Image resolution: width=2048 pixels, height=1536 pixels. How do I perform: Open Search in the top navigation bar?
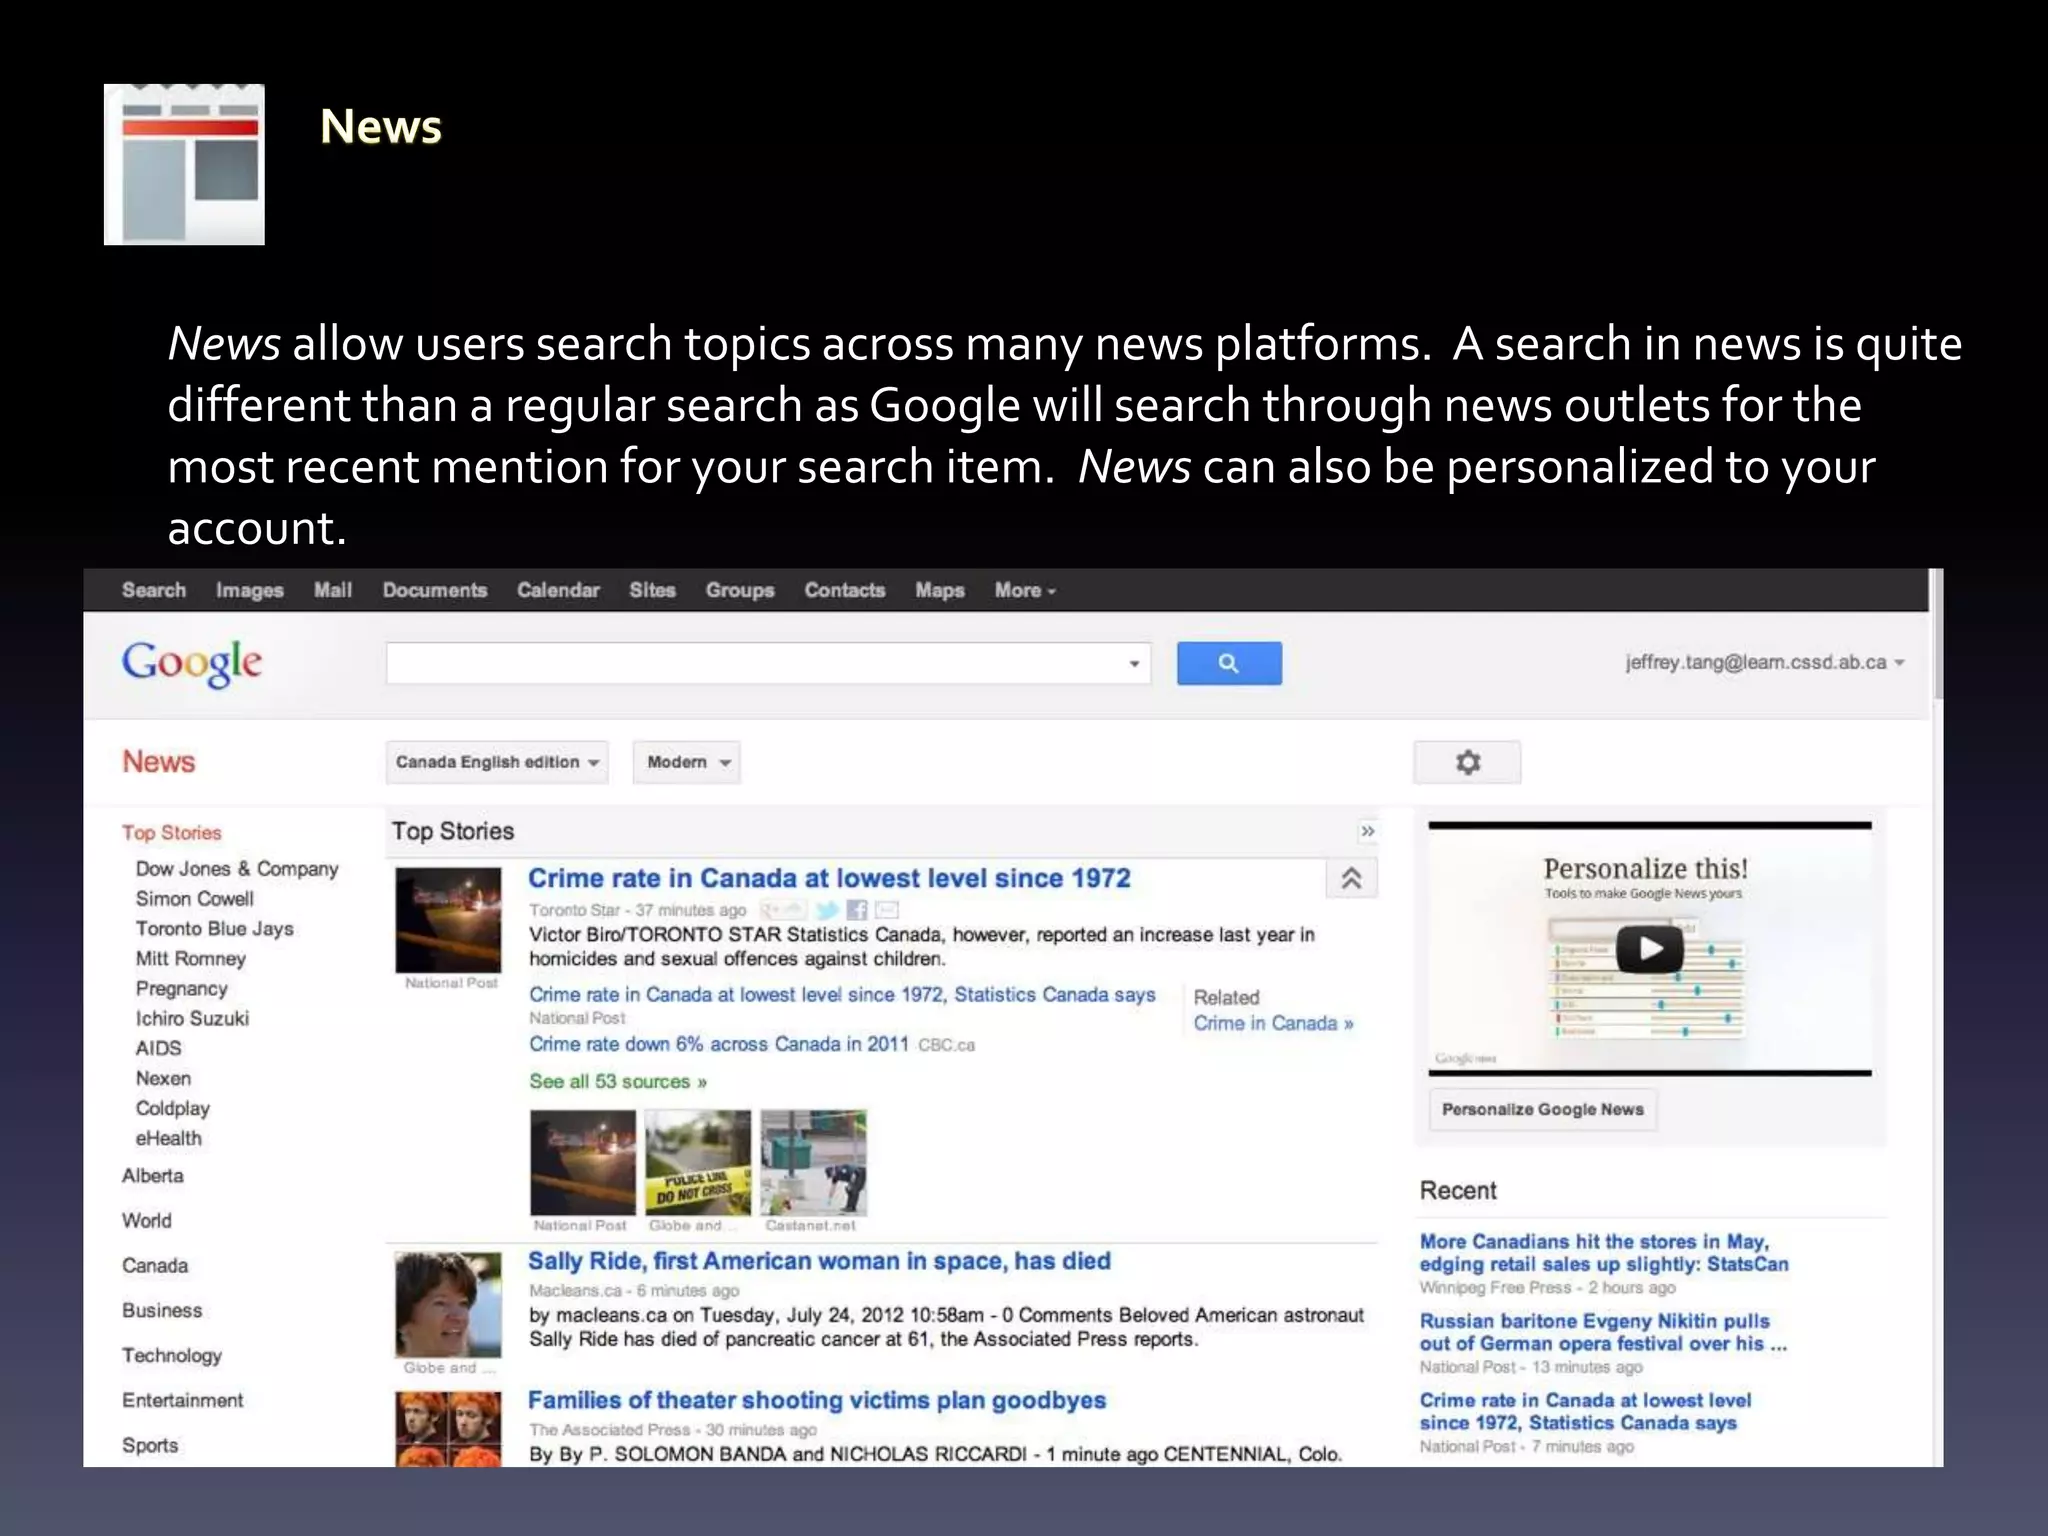[x=154, y=590]
